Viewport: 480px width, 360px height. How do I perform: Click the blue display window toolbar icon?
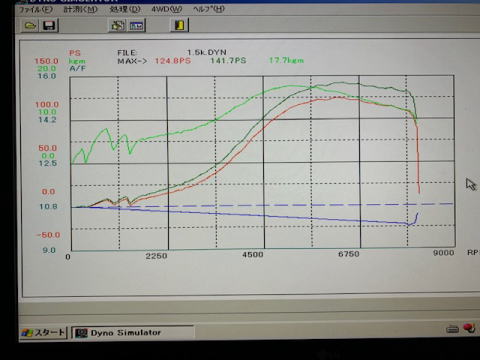point(137,25)
